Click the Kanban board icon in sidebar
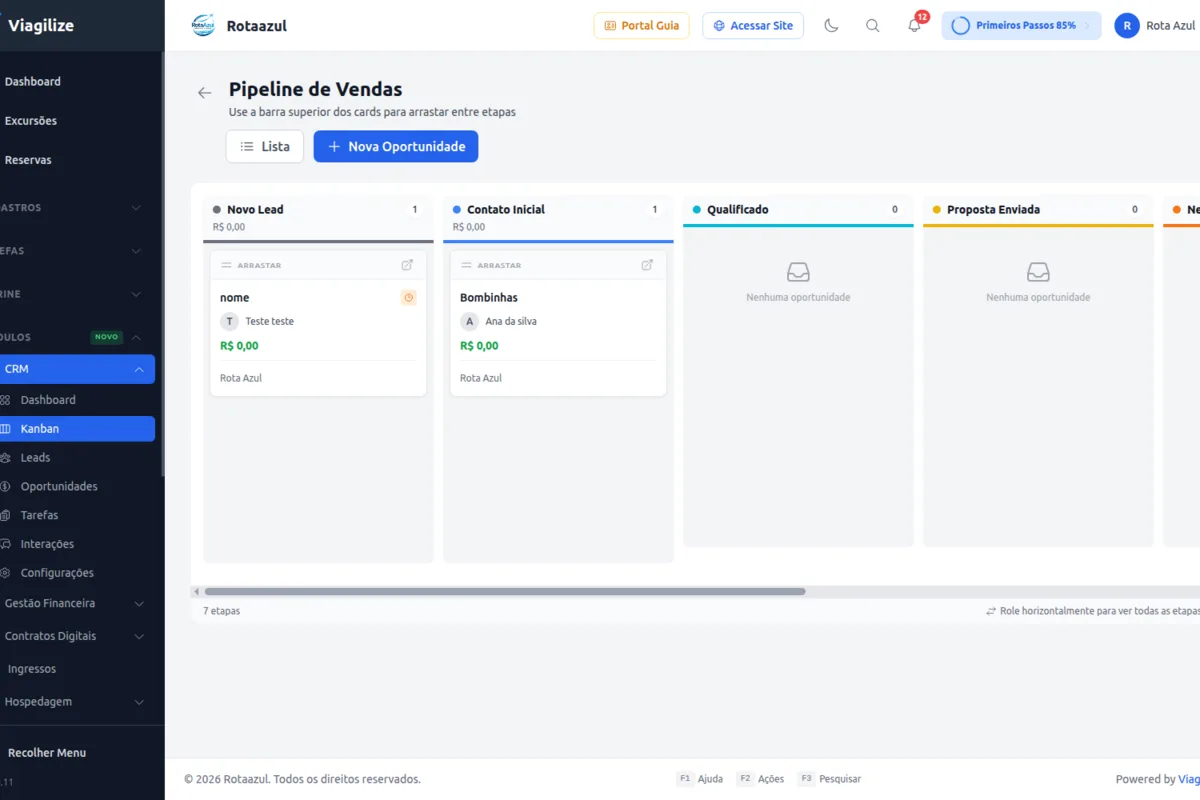Screen dimensions: 1200x800 (x=6, y=429)
